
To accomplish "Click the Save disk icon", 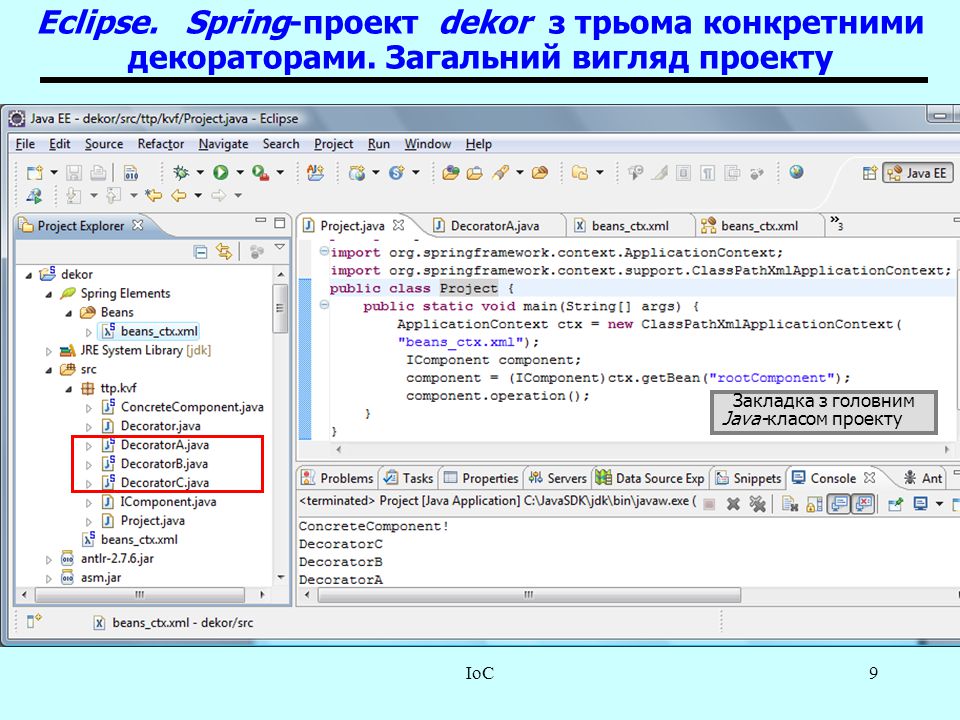I will point(74,173).
